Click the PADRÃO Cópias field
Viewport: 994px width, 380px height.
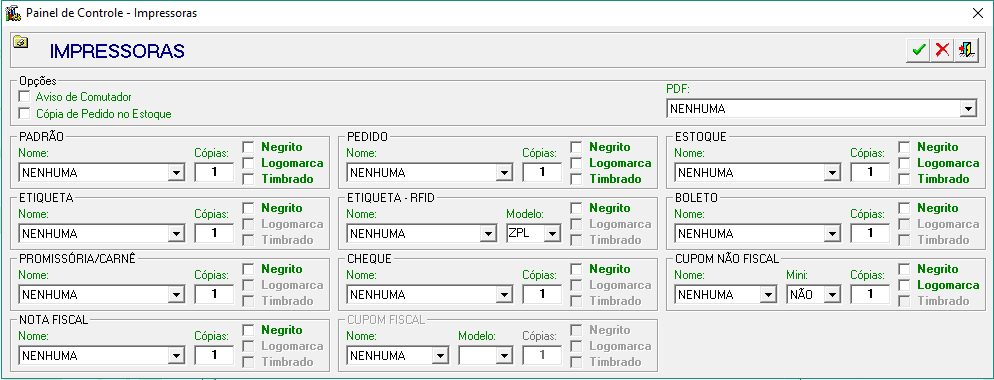214,173
